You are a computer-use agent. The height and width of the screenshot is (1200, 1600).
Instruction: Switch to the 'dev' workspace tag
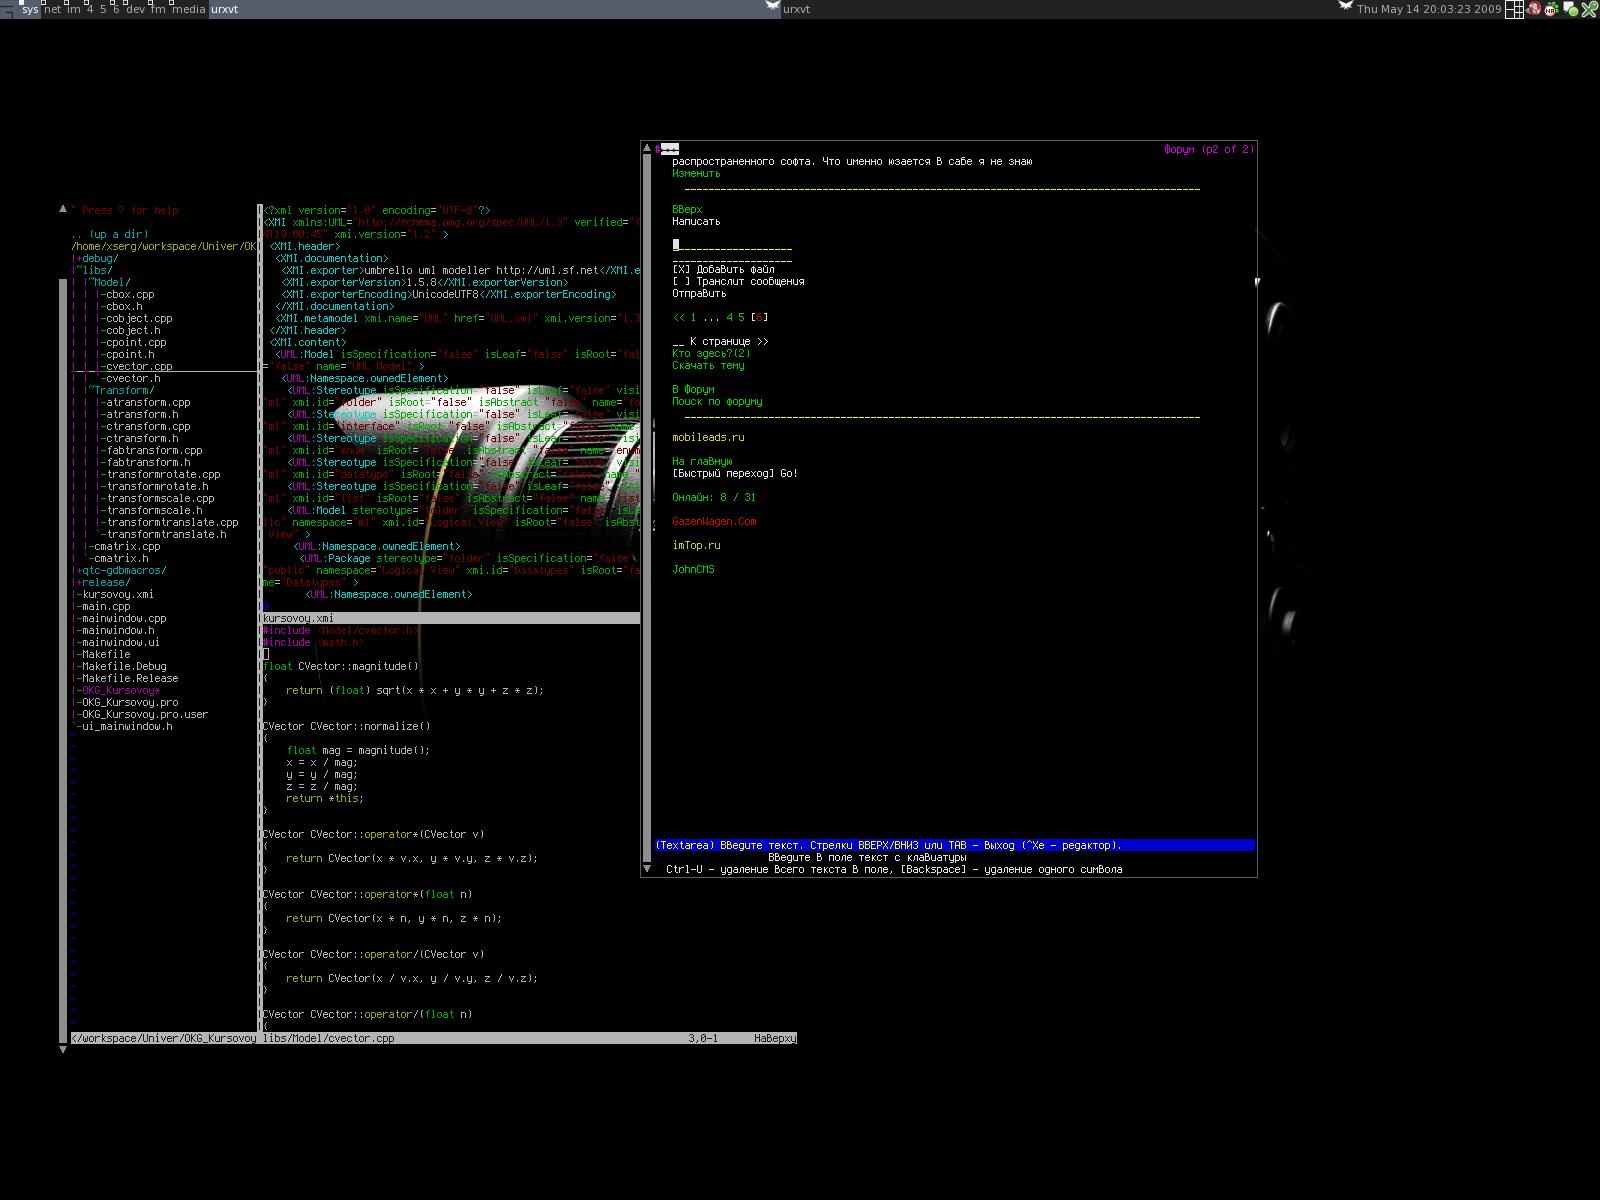[x=135, y=9]
